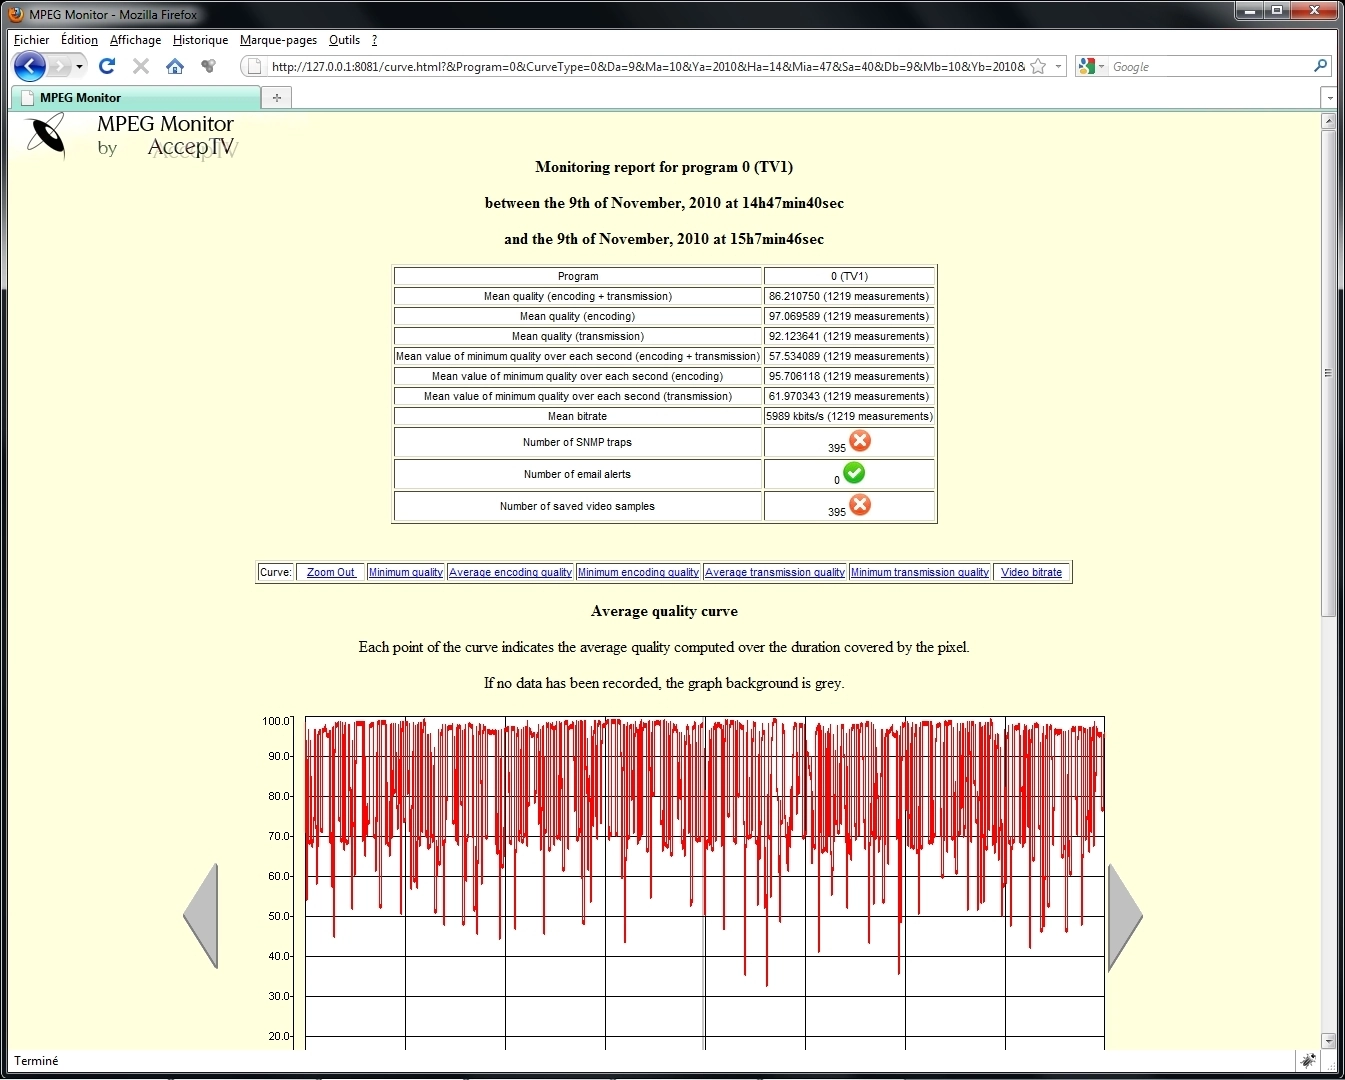The height and width of the screenshot is (1080, 1345).
Task: Click the page scrollbar up arrow
Action: point(1328,121)
